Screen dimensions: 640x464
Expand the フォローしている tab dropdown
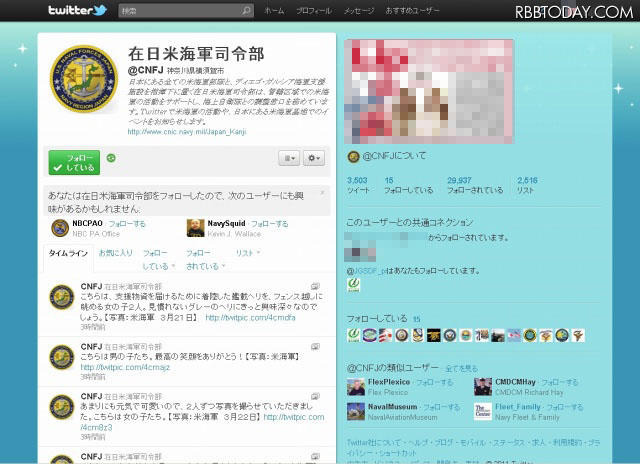click(158, 260)
